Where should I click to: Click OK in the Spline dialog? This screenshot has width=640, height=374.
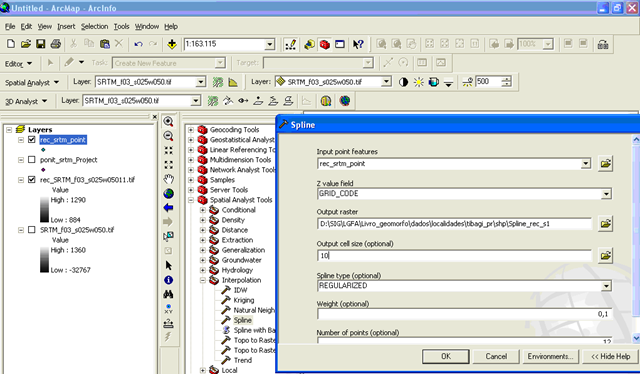tap(446, 356)
